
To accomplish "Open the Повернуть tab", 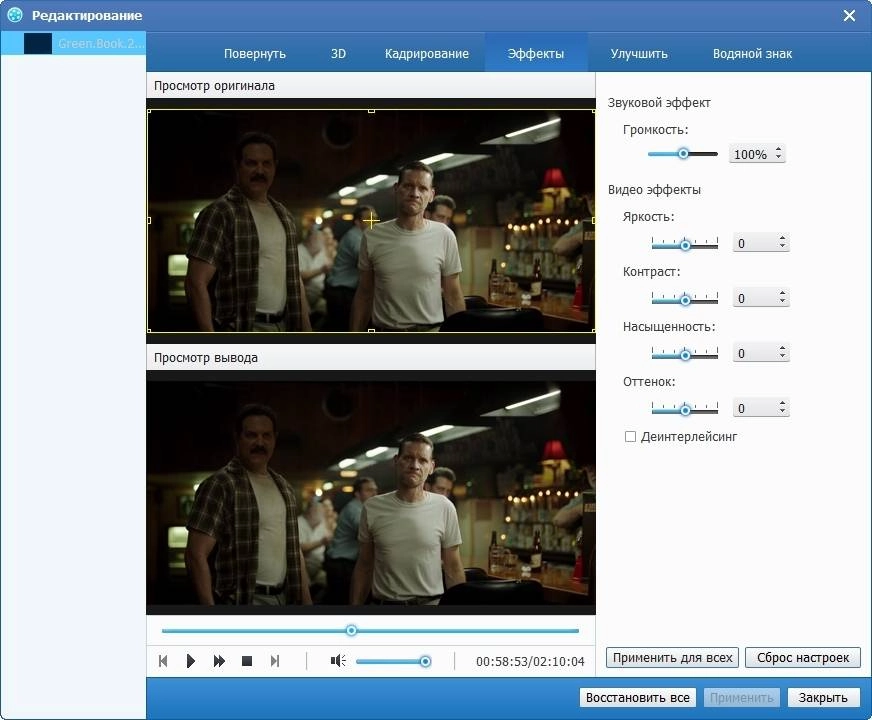I will tap(255, 54).
